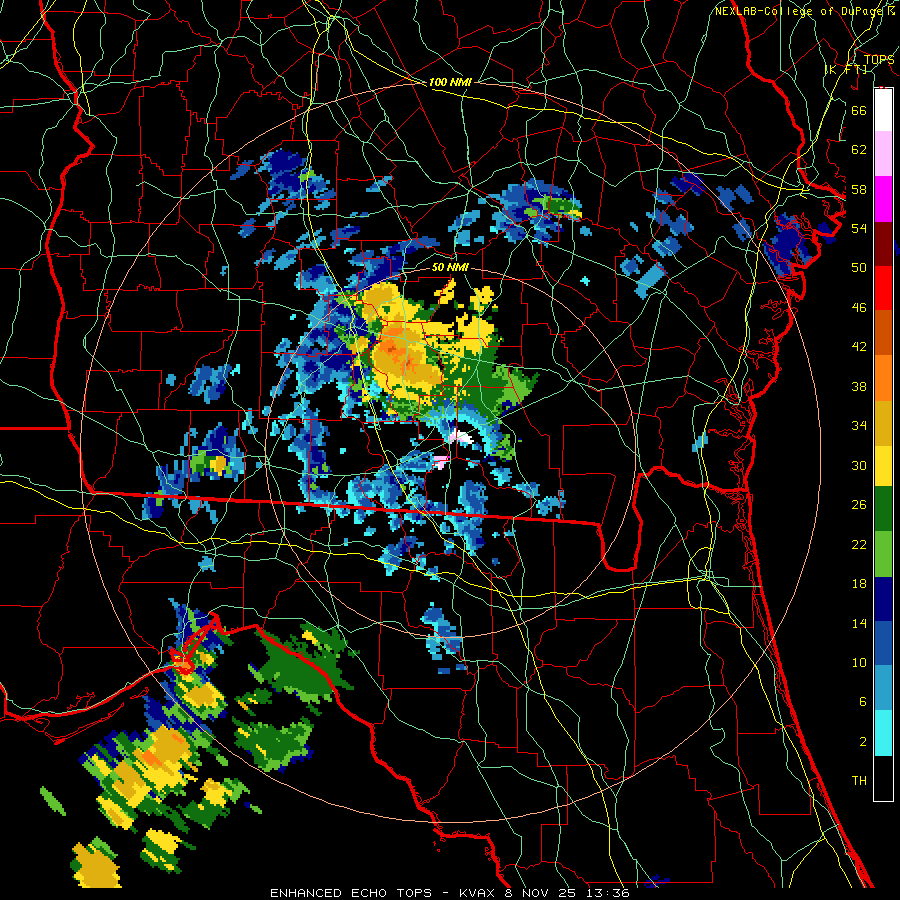The width and height of the screenshot is (900, 900).
Task: Choose the 14 label on the scale
Action: (x=859, y=623)
